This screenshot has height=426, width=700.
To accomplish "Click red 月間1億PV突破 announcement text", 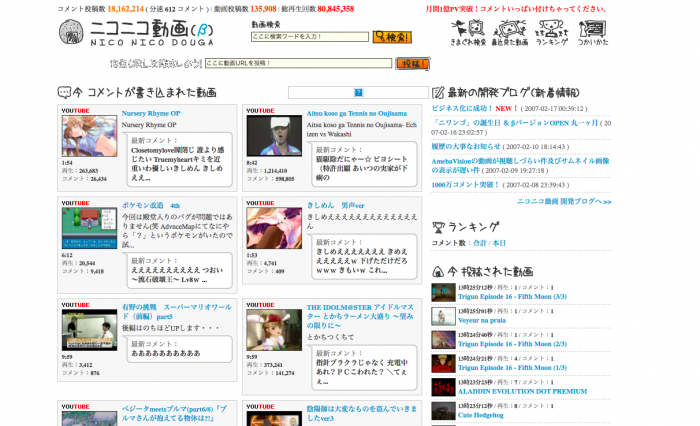I will click(517, 8).
